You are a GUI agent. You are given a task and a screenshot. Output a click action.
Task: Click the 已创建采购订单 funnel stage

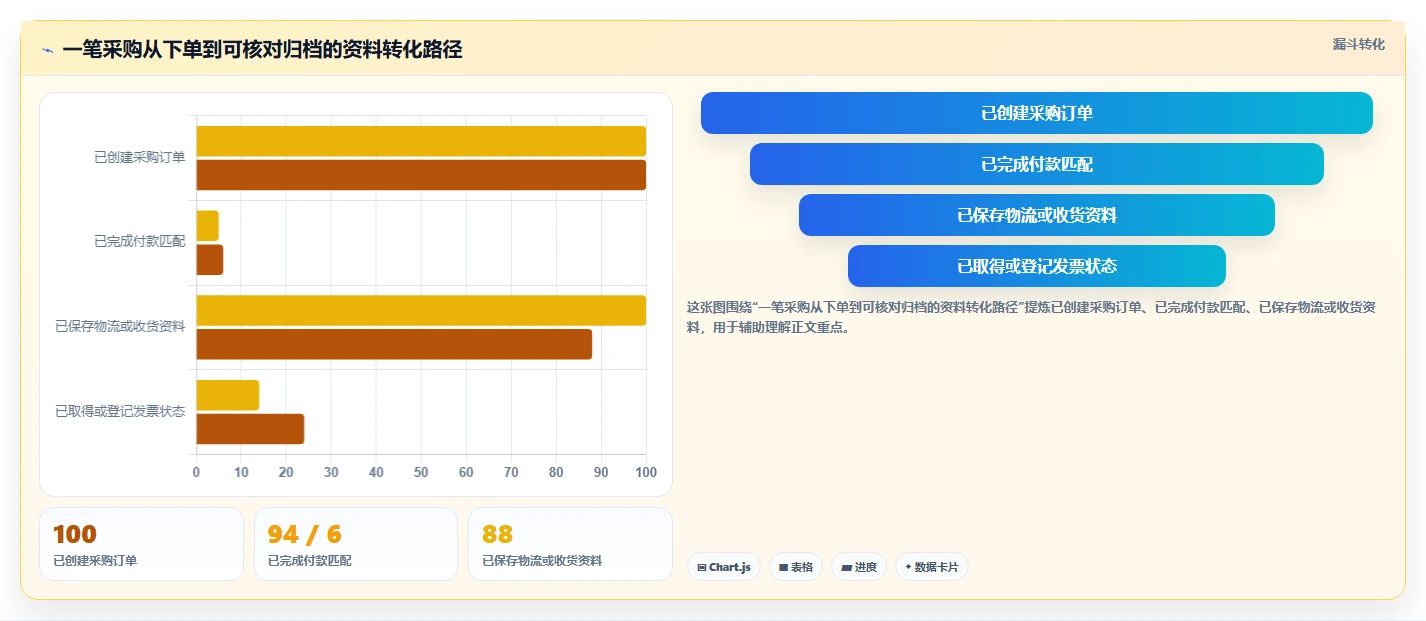1037,113
